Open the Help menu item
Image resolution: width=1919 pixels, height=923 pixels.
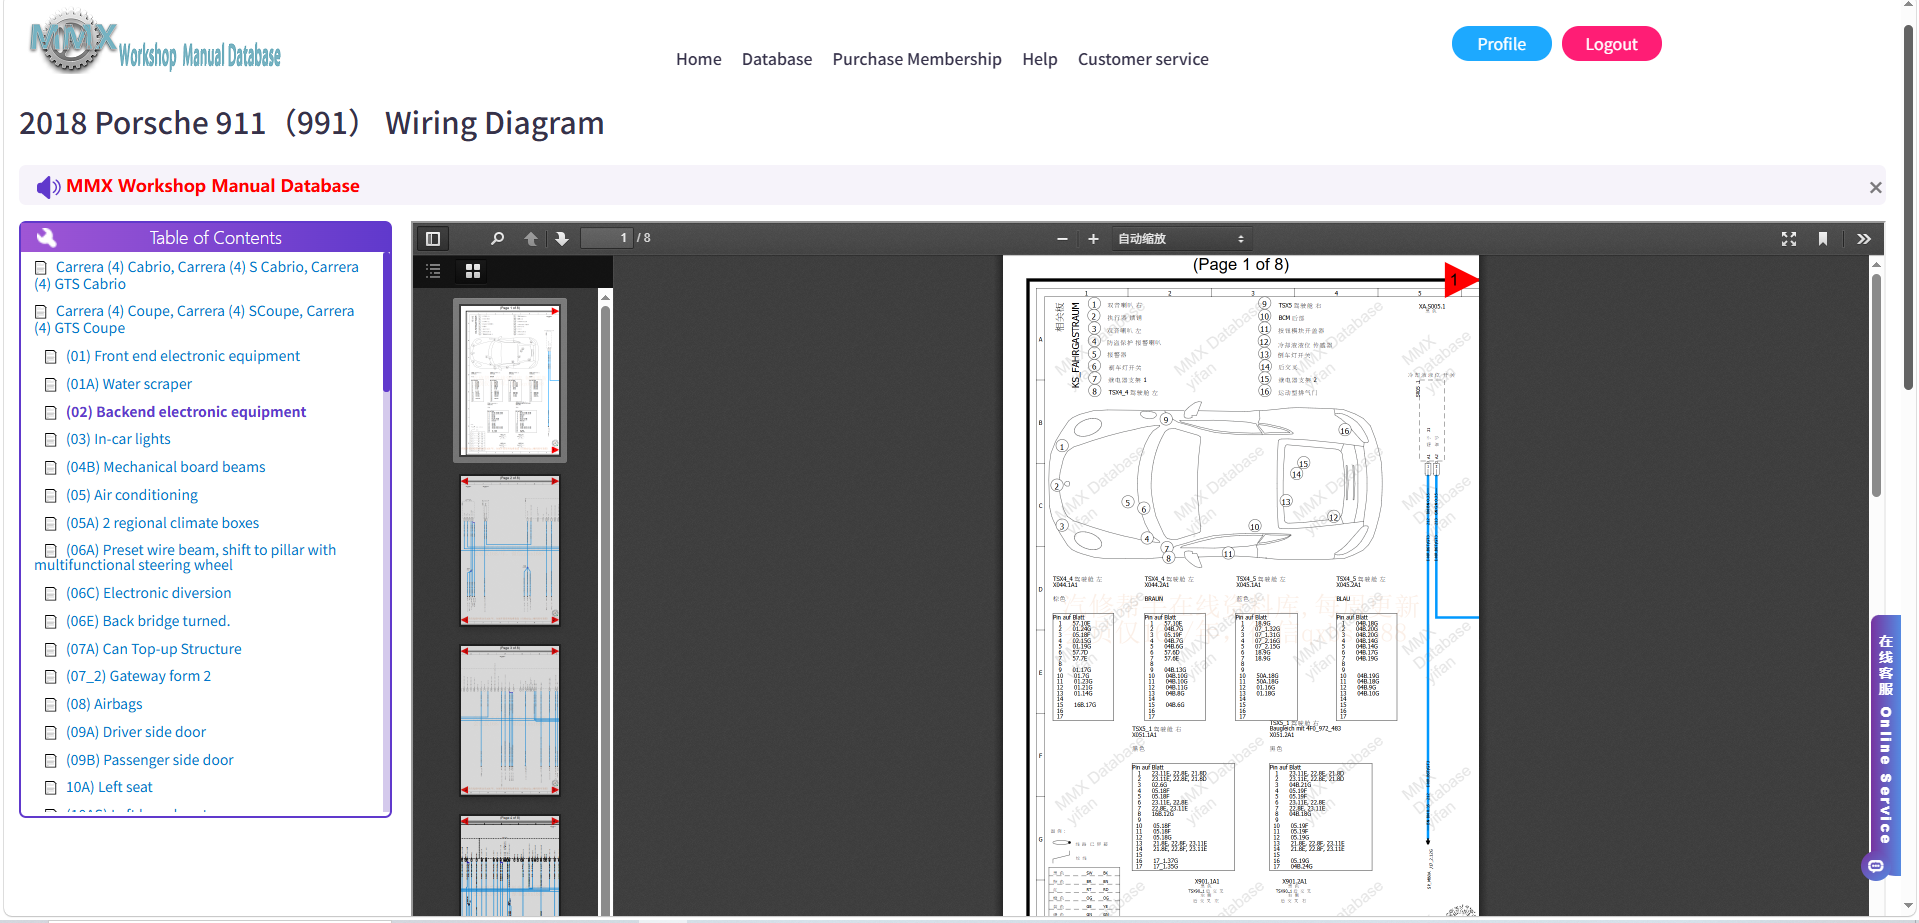click(1040, 59)
